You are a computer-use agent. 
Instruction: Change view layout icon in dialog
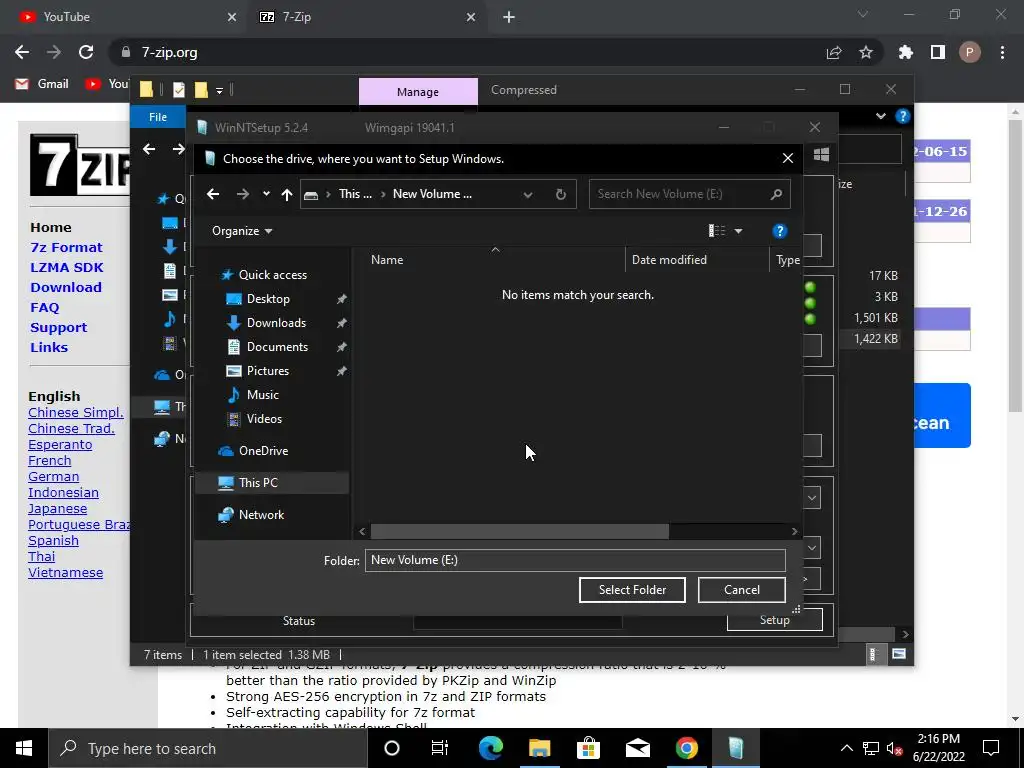716,231
